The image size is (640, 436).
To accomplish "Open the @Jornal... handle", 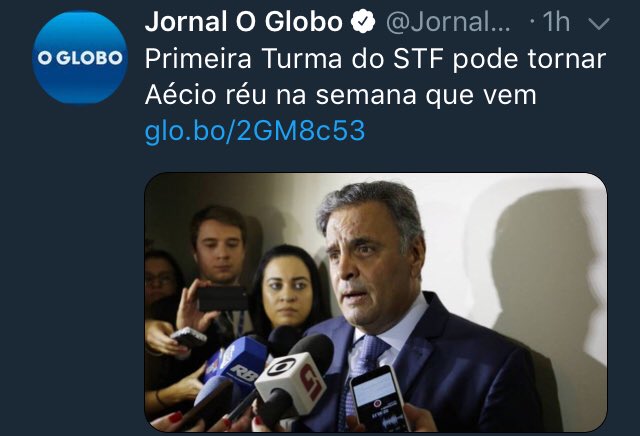I will 448,22.
